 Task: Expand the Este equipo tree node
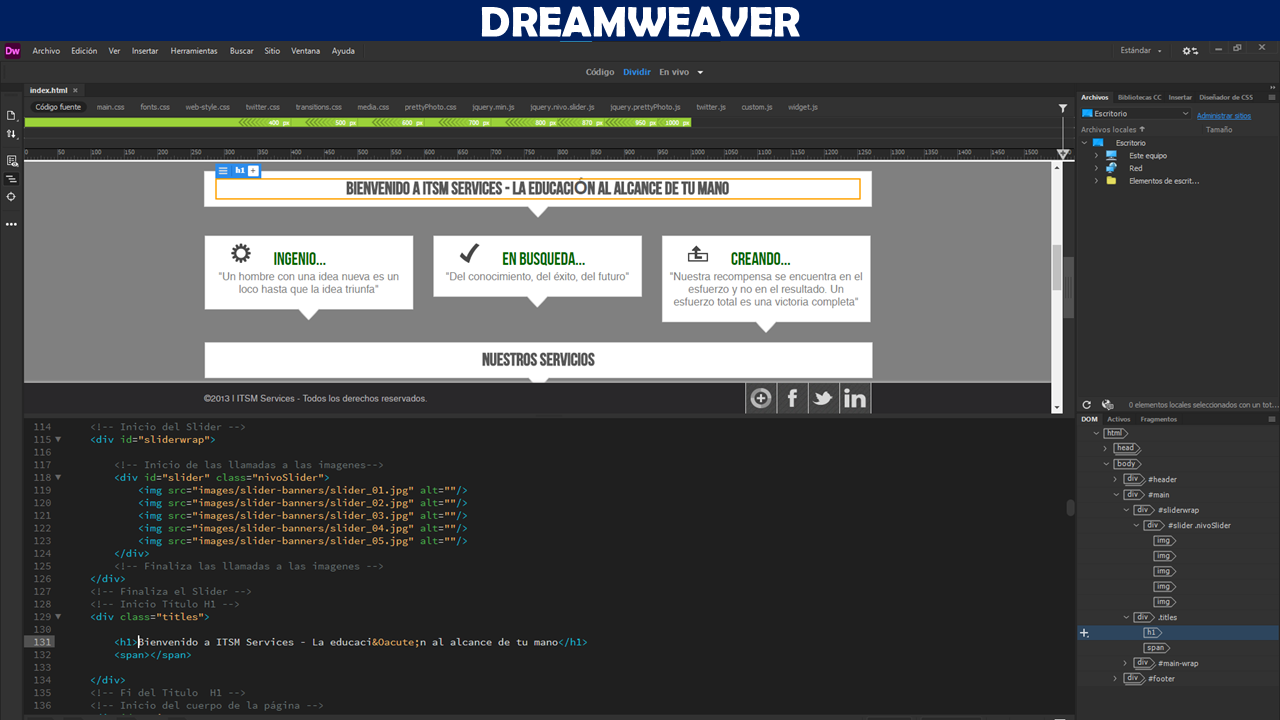coord(1097,156)
